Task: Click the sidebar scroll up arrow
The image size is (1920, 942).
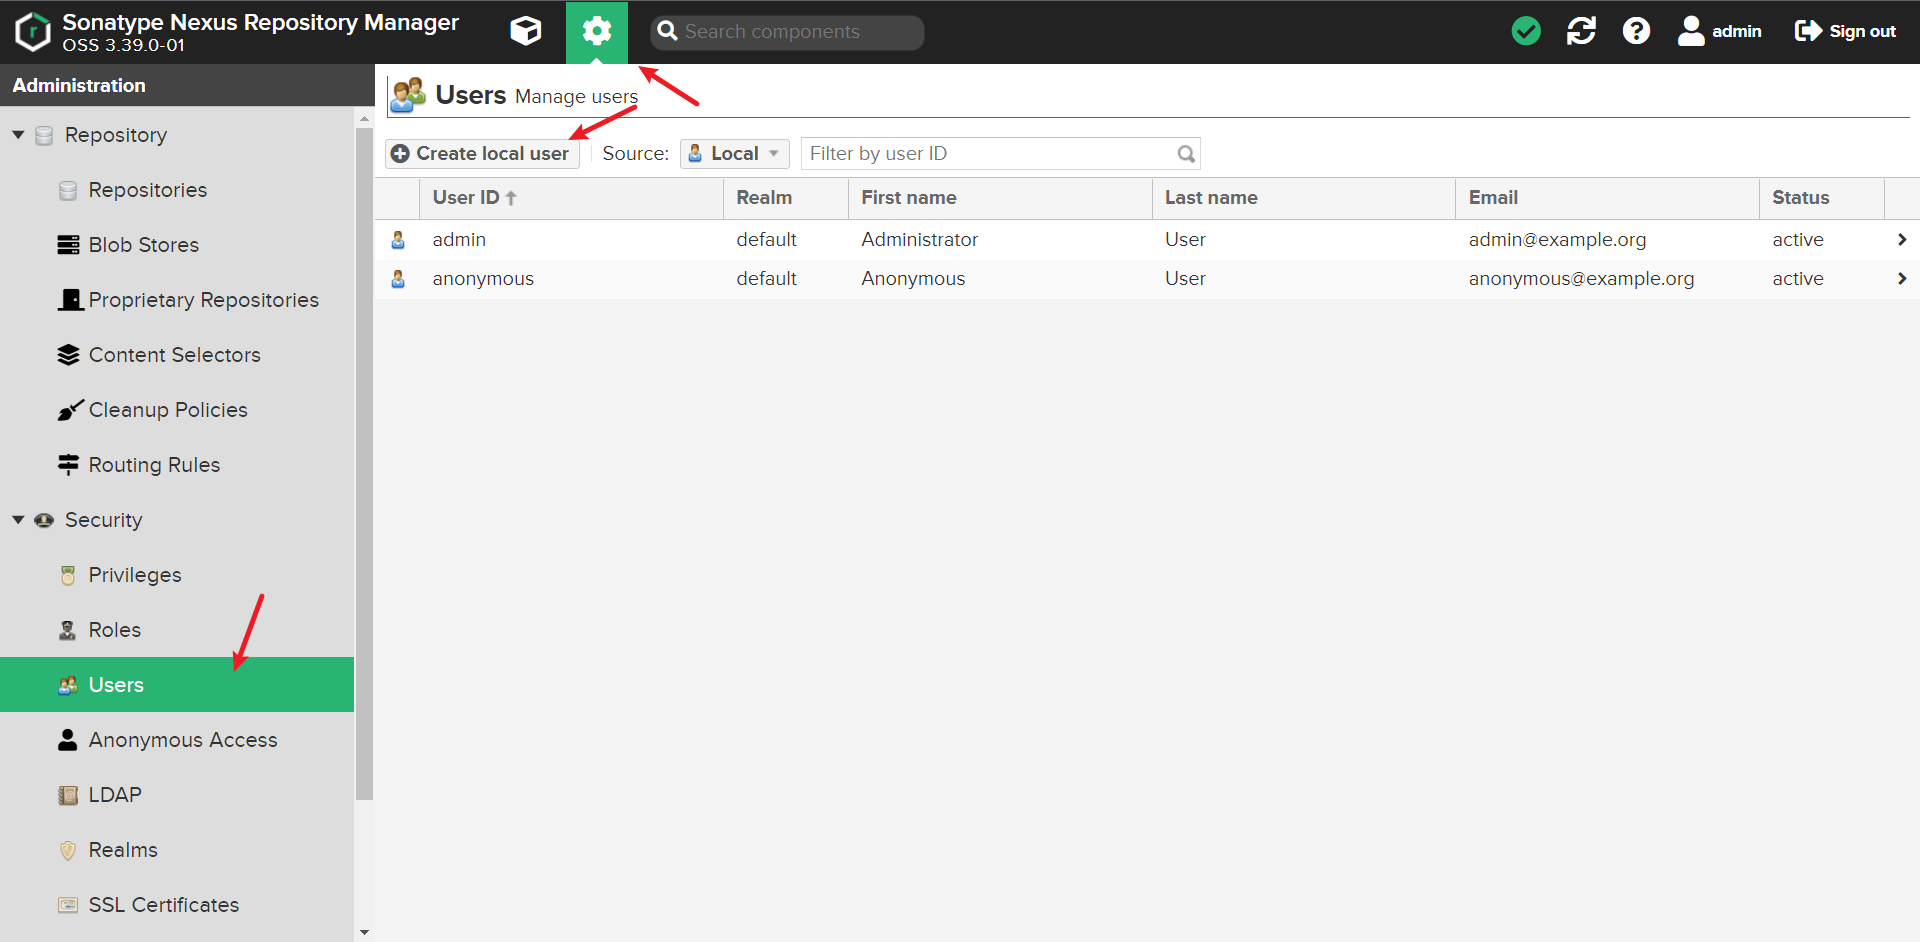Action: 365,118
